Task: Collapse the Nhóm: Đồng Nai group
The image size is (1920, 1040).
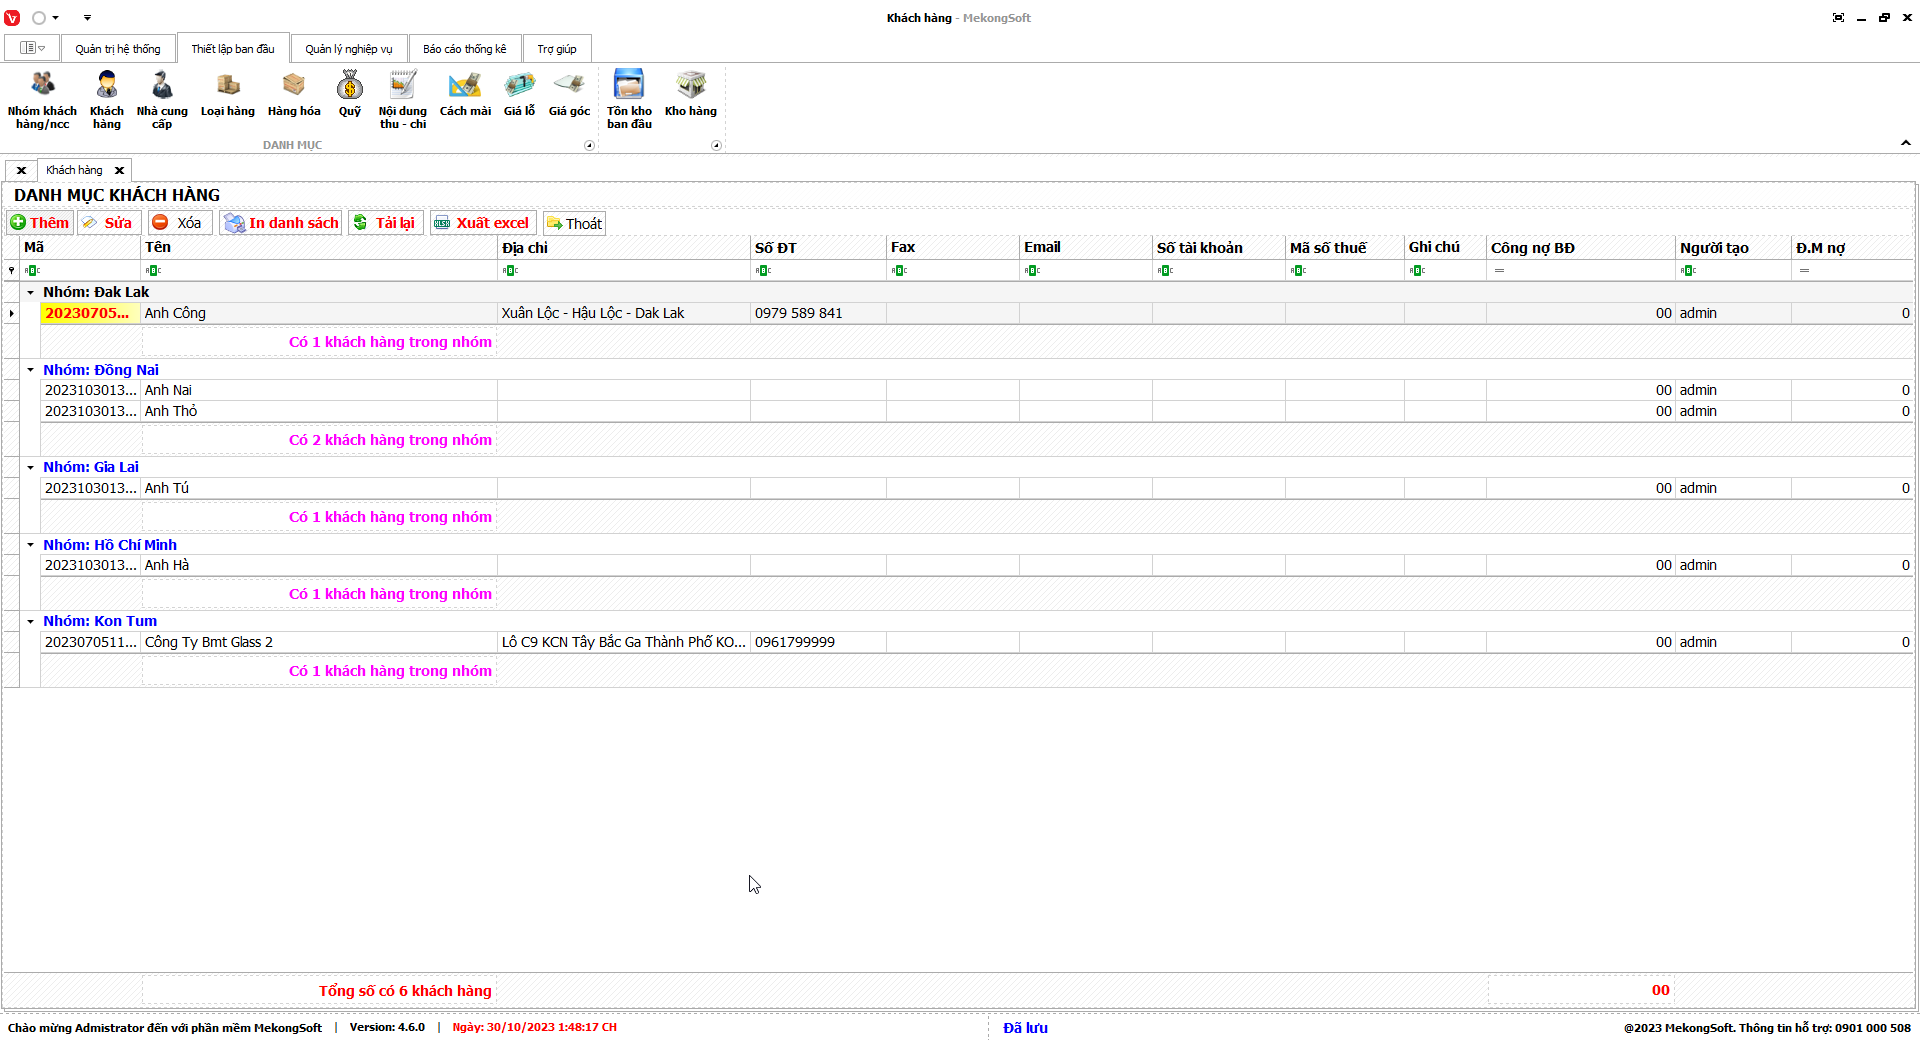Action: click(x=31, y=370)
